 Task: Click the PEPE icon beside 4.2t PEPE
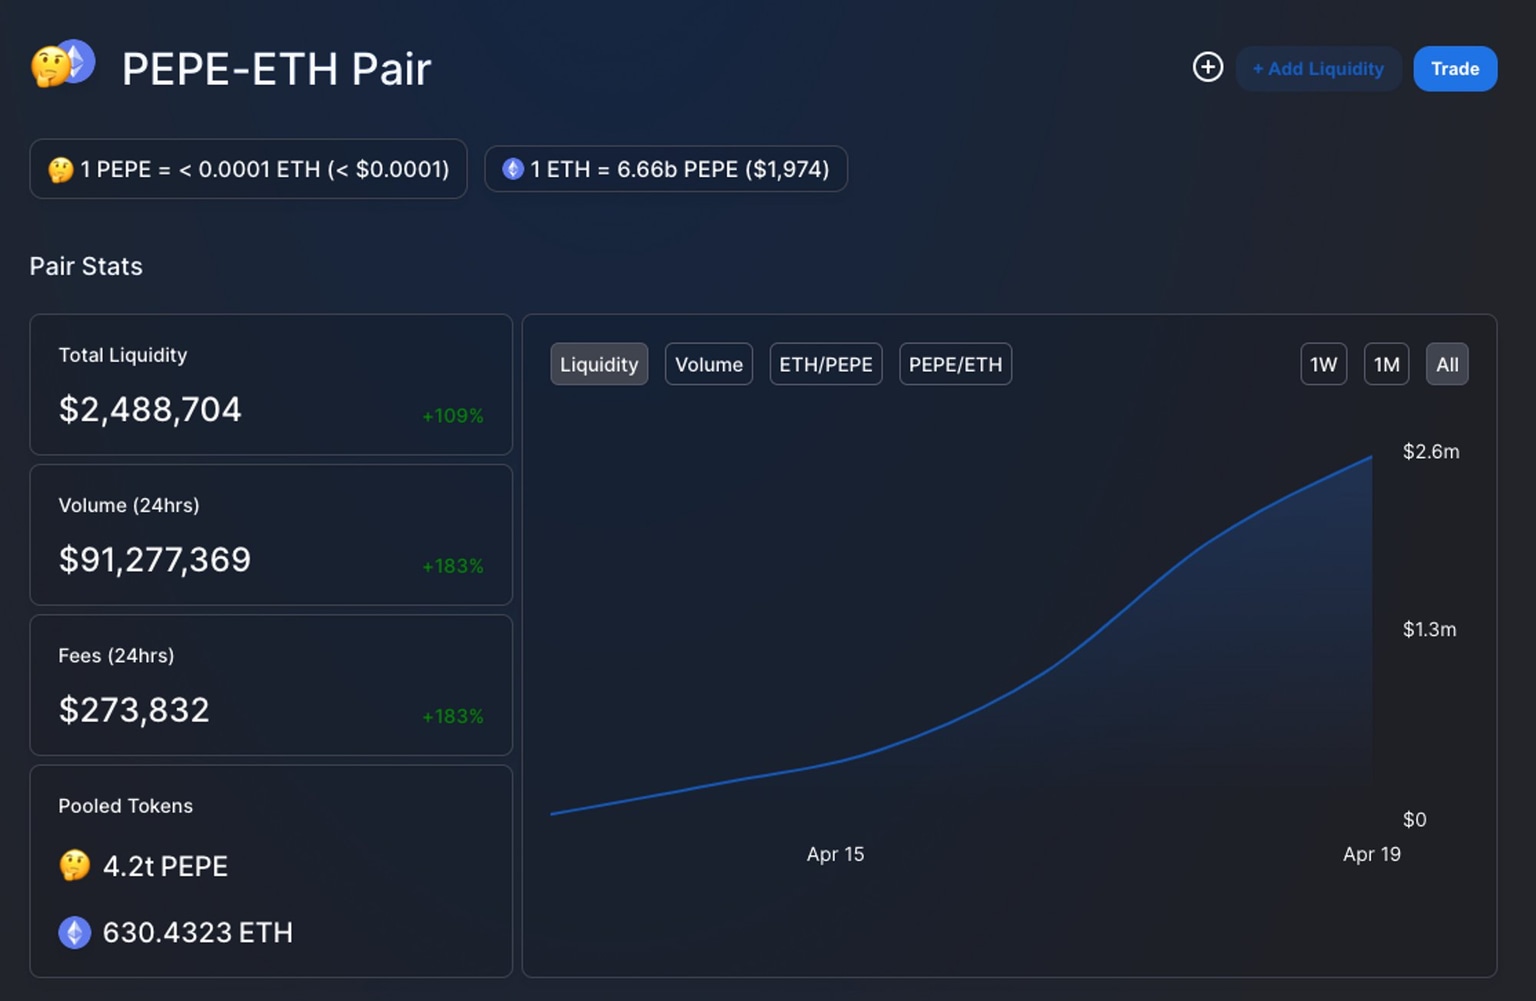pyautogui.click(x=73, y=866)
